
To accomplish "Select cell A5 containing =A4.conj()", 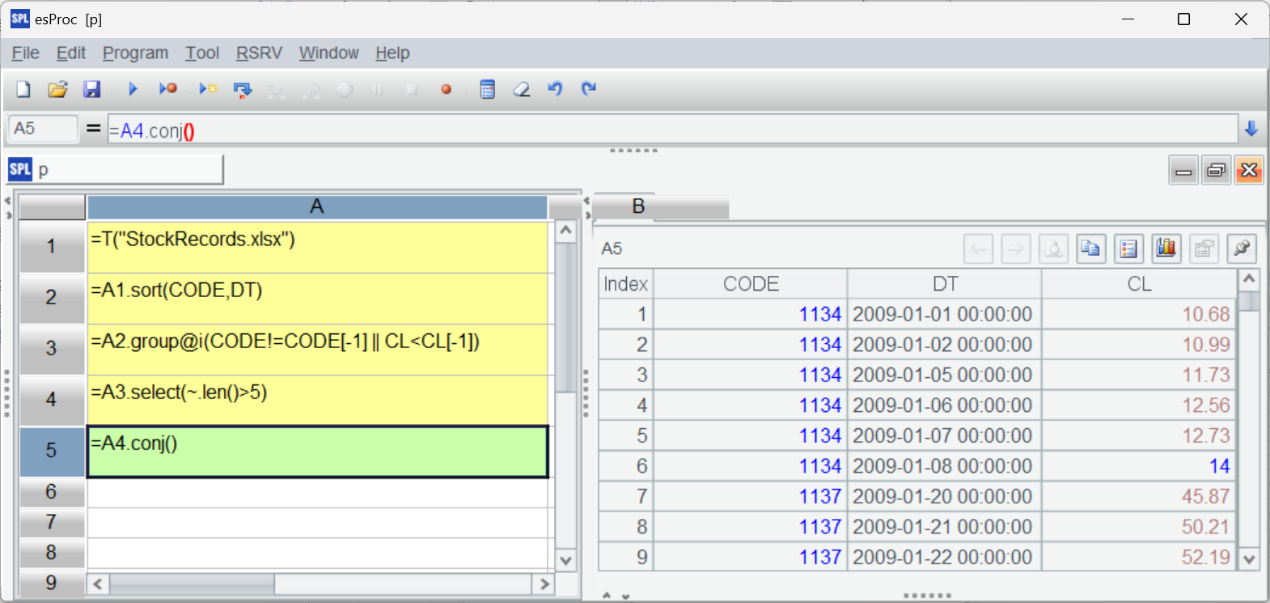I will click(317, 451).
